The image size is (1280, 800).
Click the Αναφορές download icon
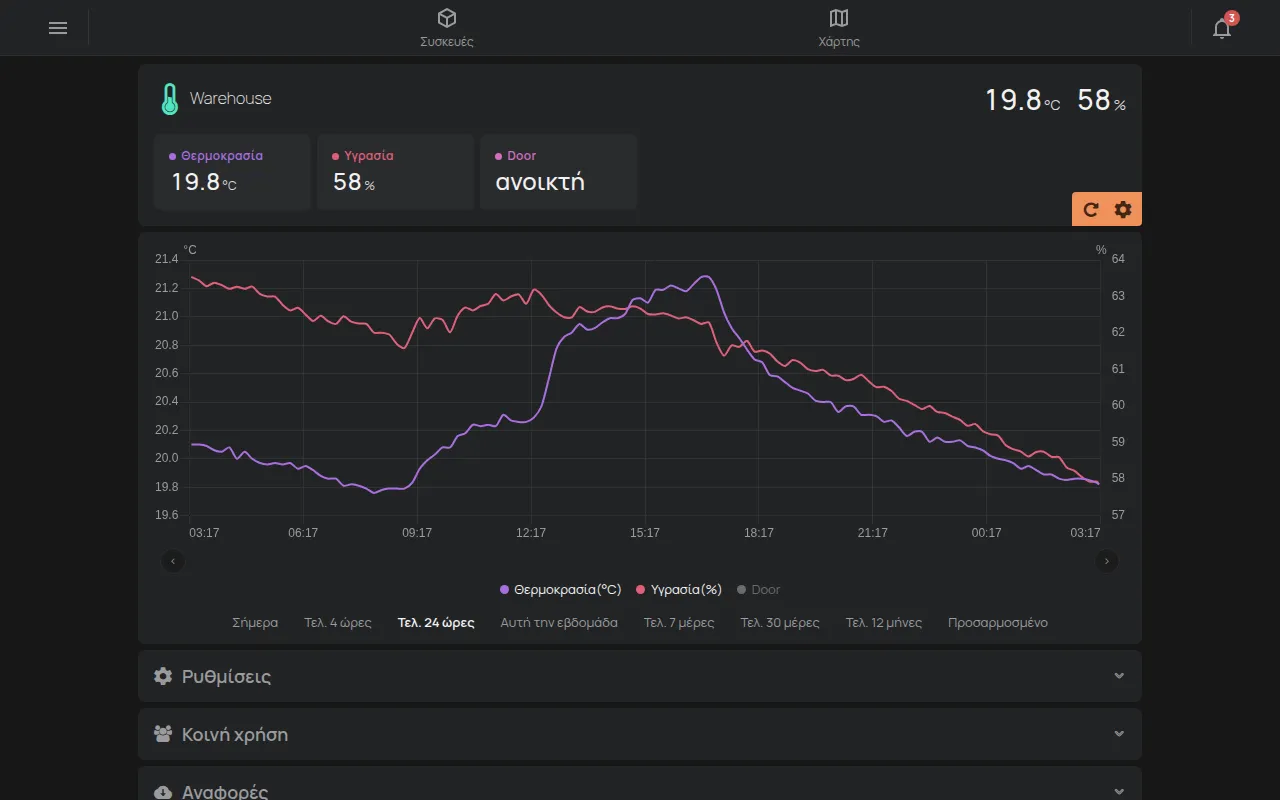click(163, 792)
